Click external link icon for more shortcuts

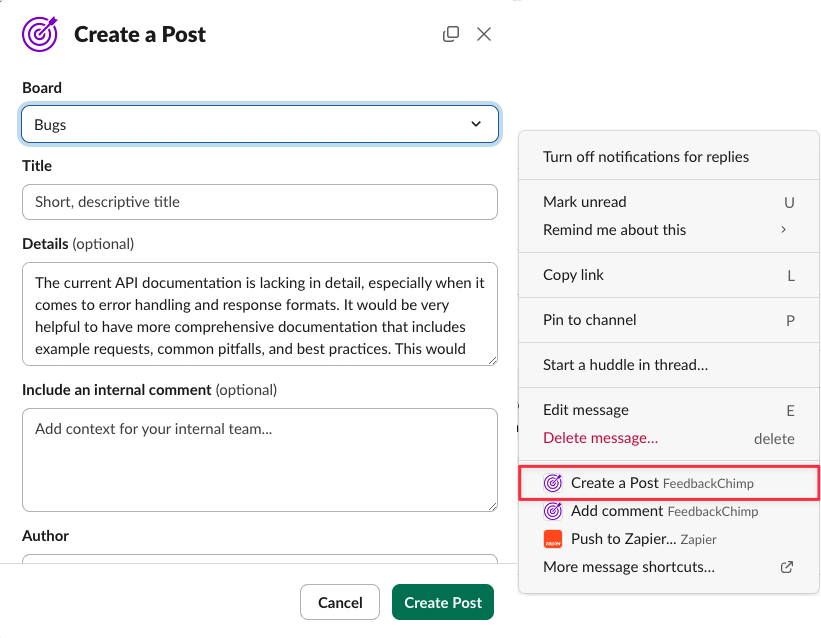coord(786,567)
